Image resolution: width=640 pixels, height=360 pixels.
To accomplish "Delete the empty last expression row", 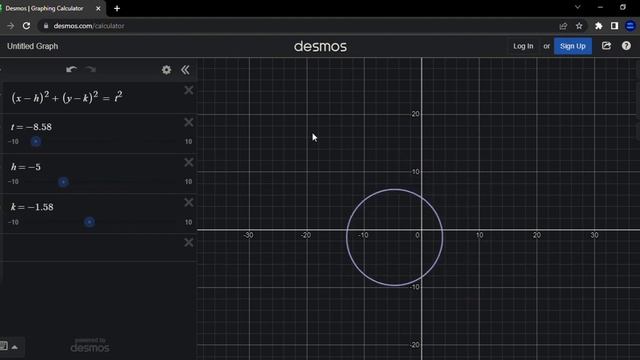I will [x=189, y=242].
